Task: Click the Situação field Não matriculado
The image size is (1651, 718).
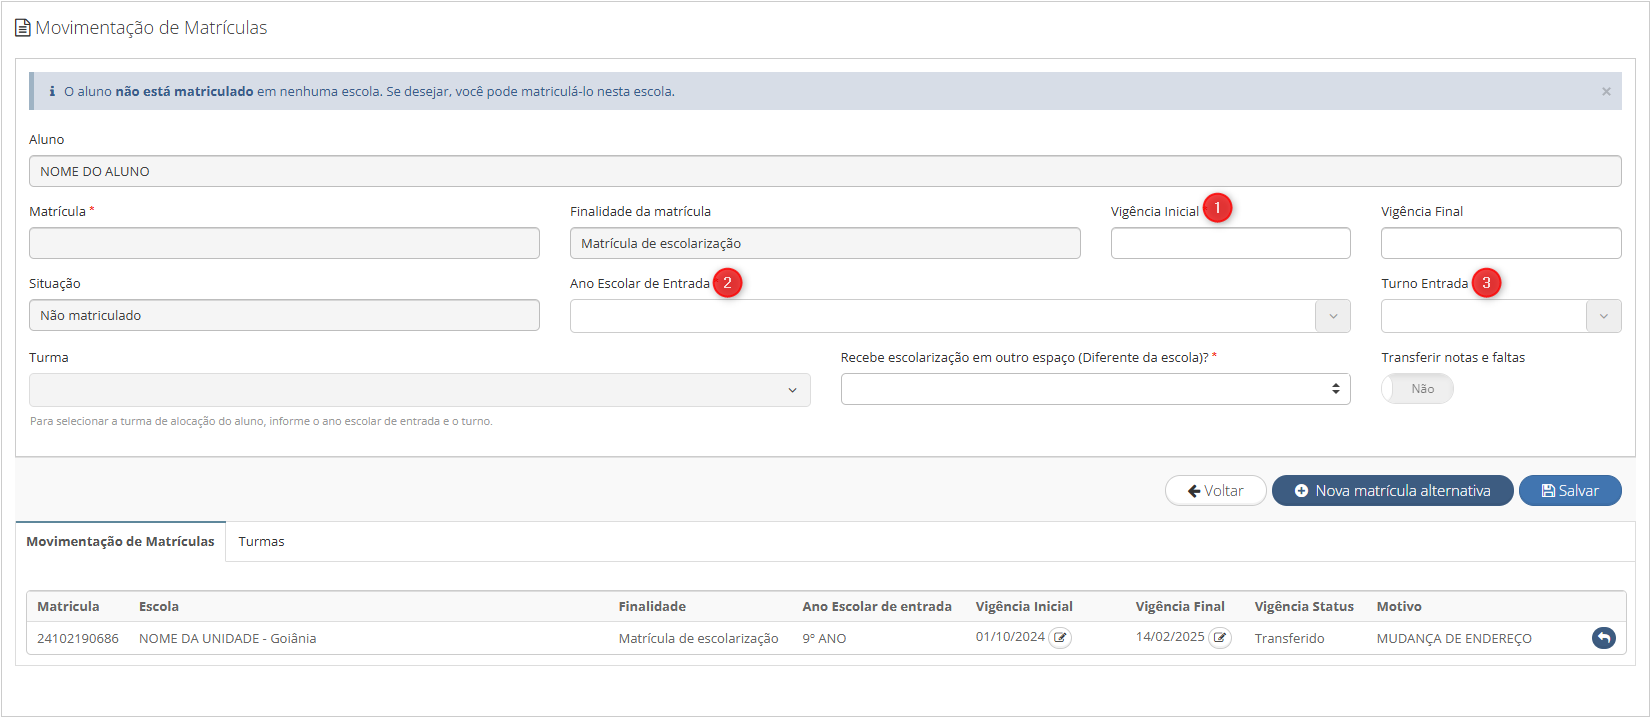Action: pyautogui.click(x=284, y=315)
